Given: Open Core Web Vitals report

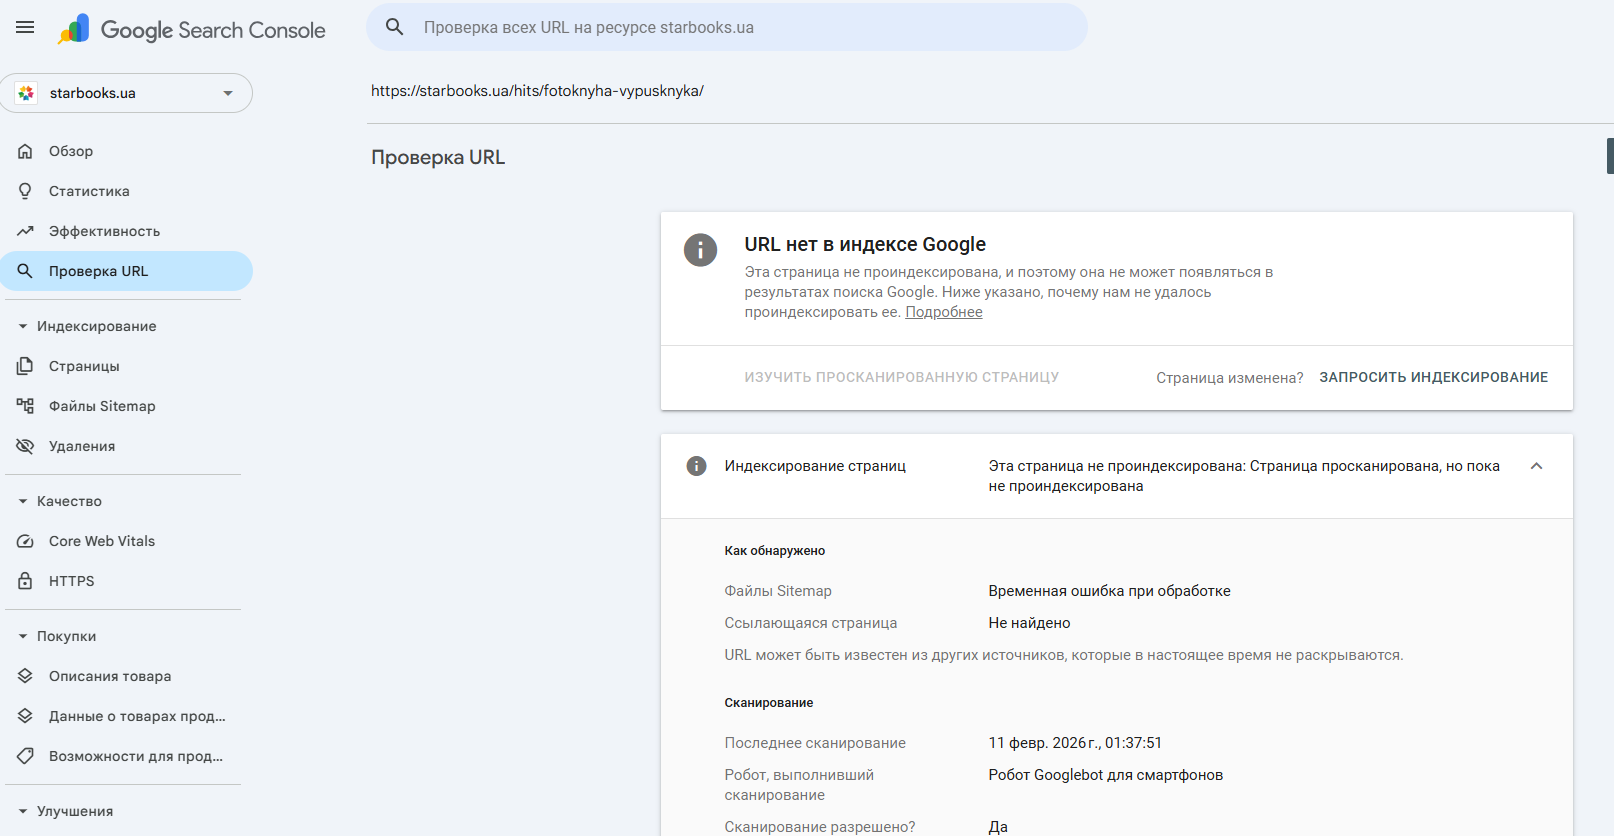Looking at the screenshot, I should pyautogui.click(x=126, y=541).
